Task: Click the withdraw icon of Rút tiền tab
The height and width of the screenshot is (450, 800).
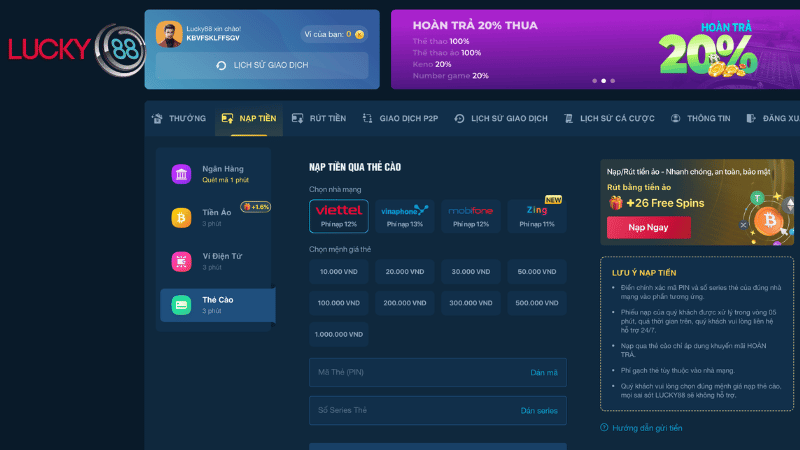Action: click(297, 118)
